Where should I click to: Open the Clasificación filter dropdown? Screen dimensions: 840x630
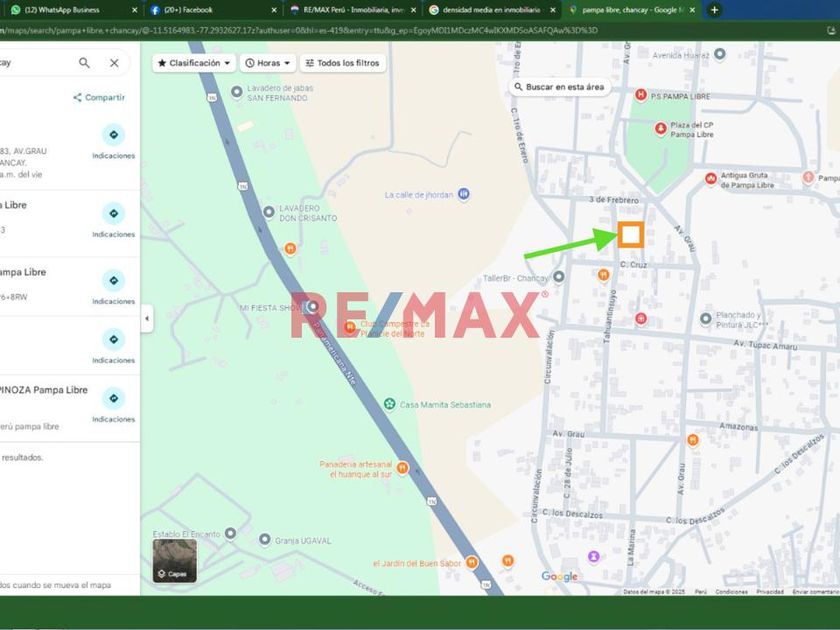194,63
